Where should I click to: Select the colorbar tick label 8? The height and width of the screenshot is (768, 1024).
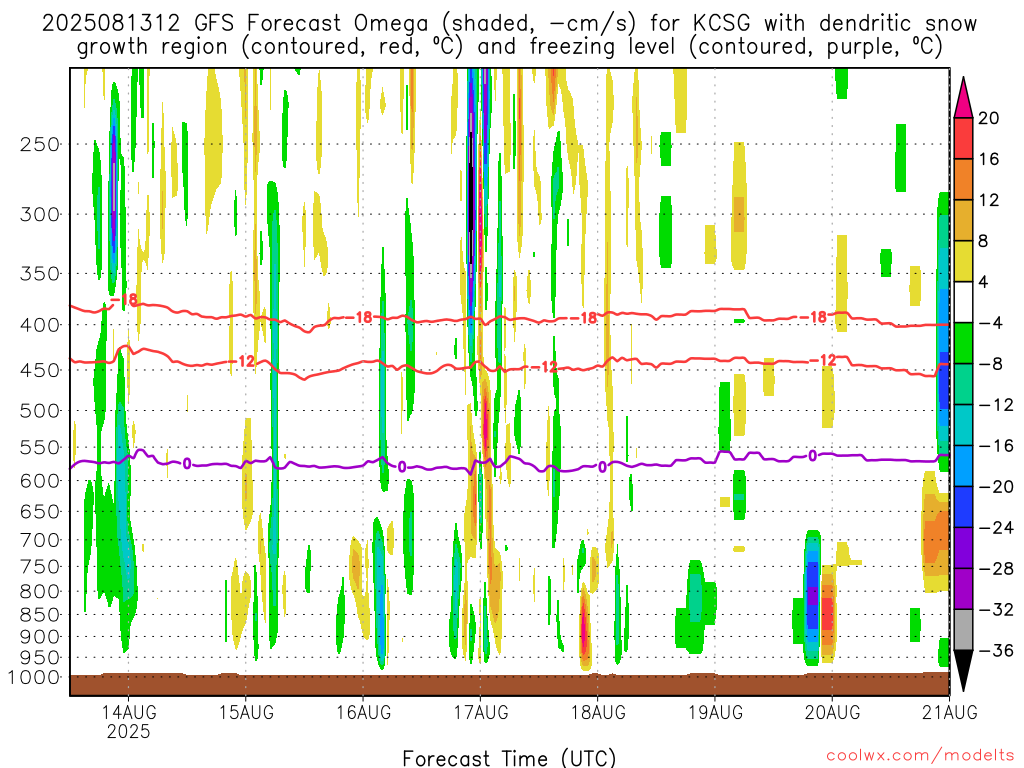pyautogui.click(x=984, y=241)
